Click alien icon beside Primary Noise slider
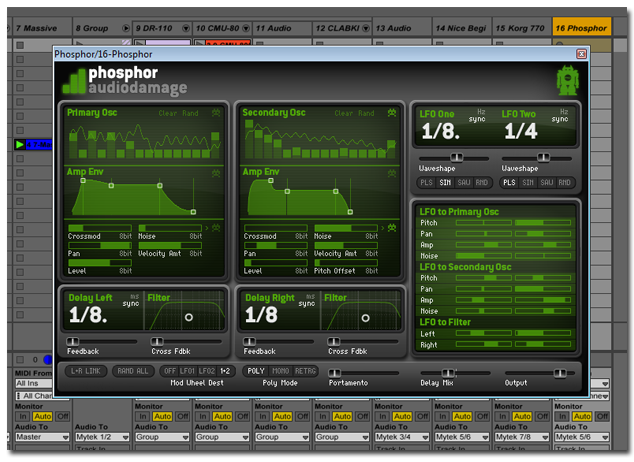 pyautogui.click(x=216, y=228)
